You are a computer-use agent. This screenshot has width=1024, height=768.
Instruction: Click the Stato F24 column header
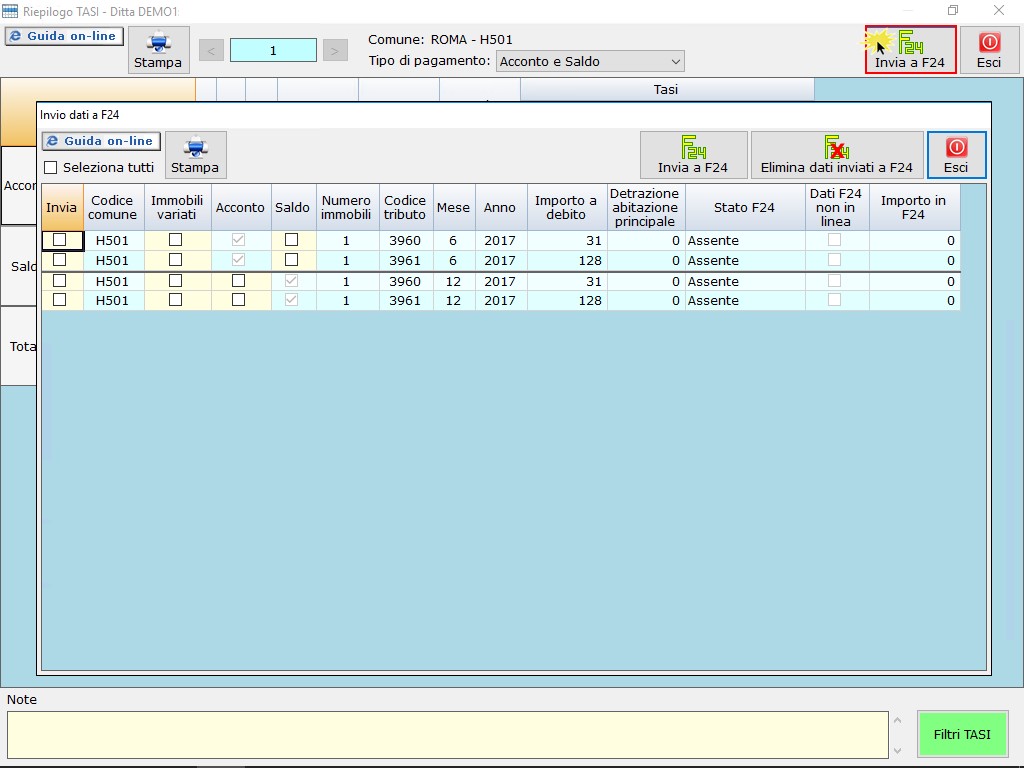point(744,207)
